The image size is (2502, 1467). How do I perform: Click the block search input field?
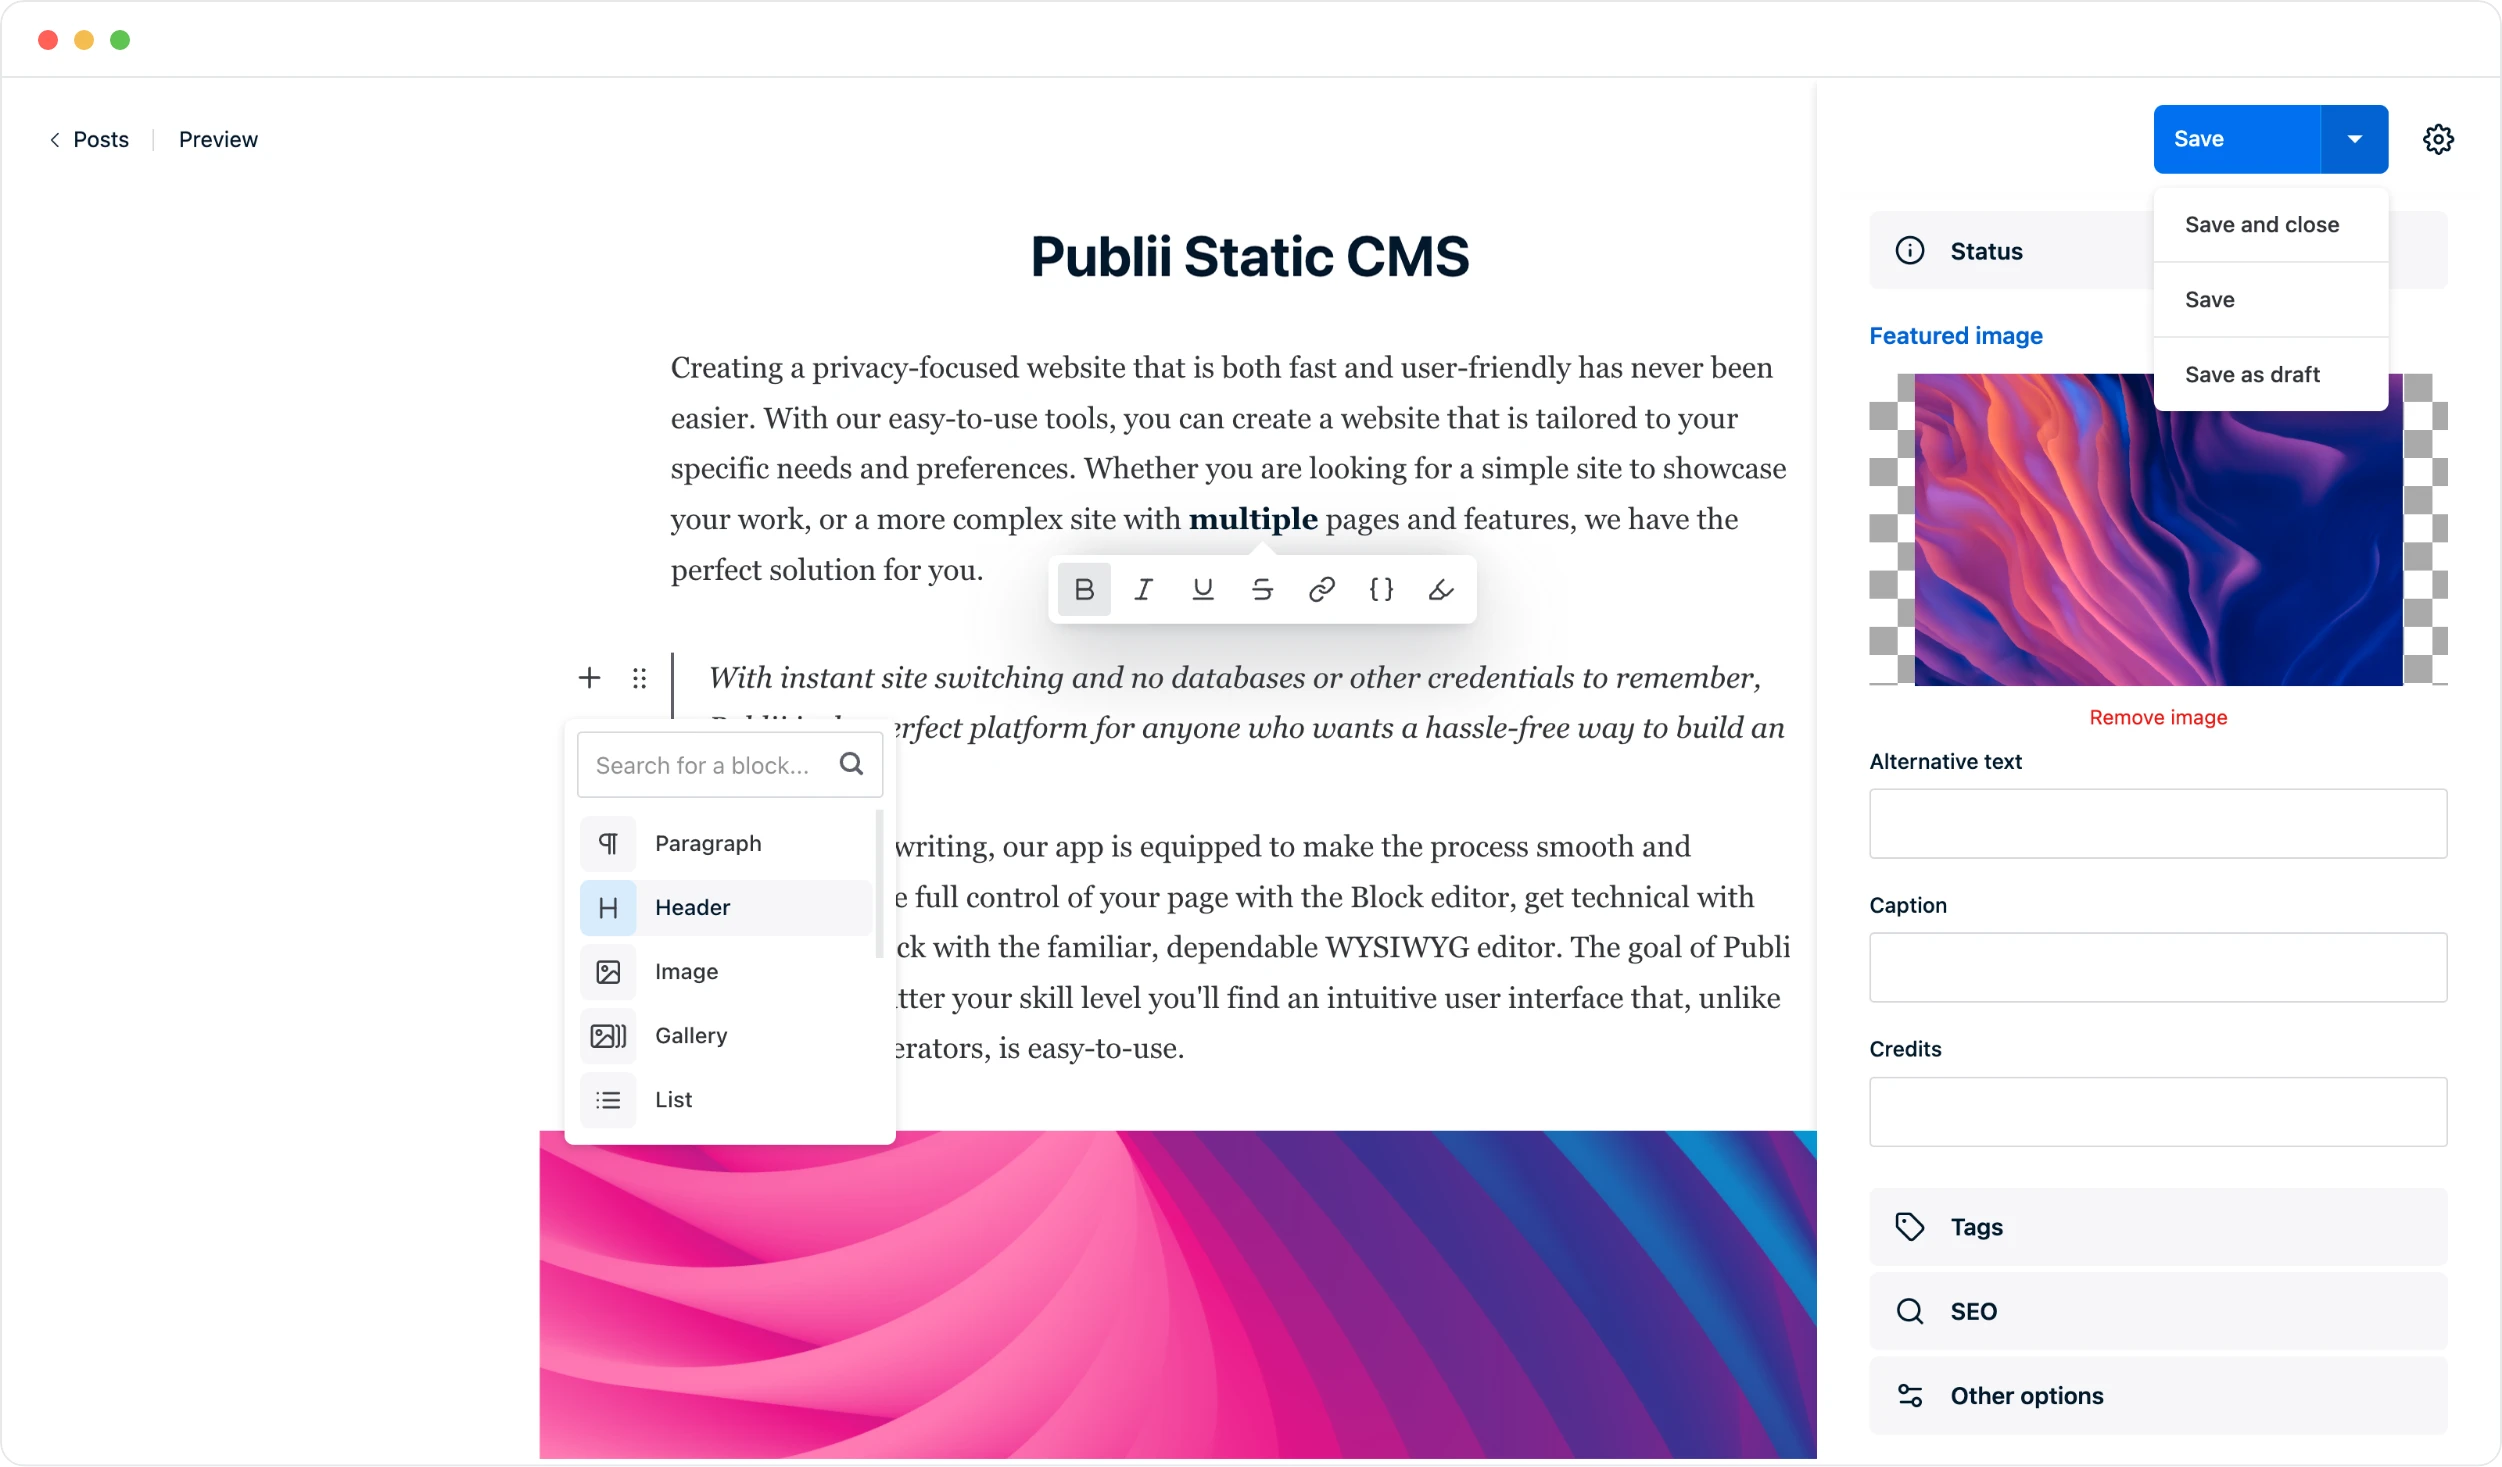point(709,763)
